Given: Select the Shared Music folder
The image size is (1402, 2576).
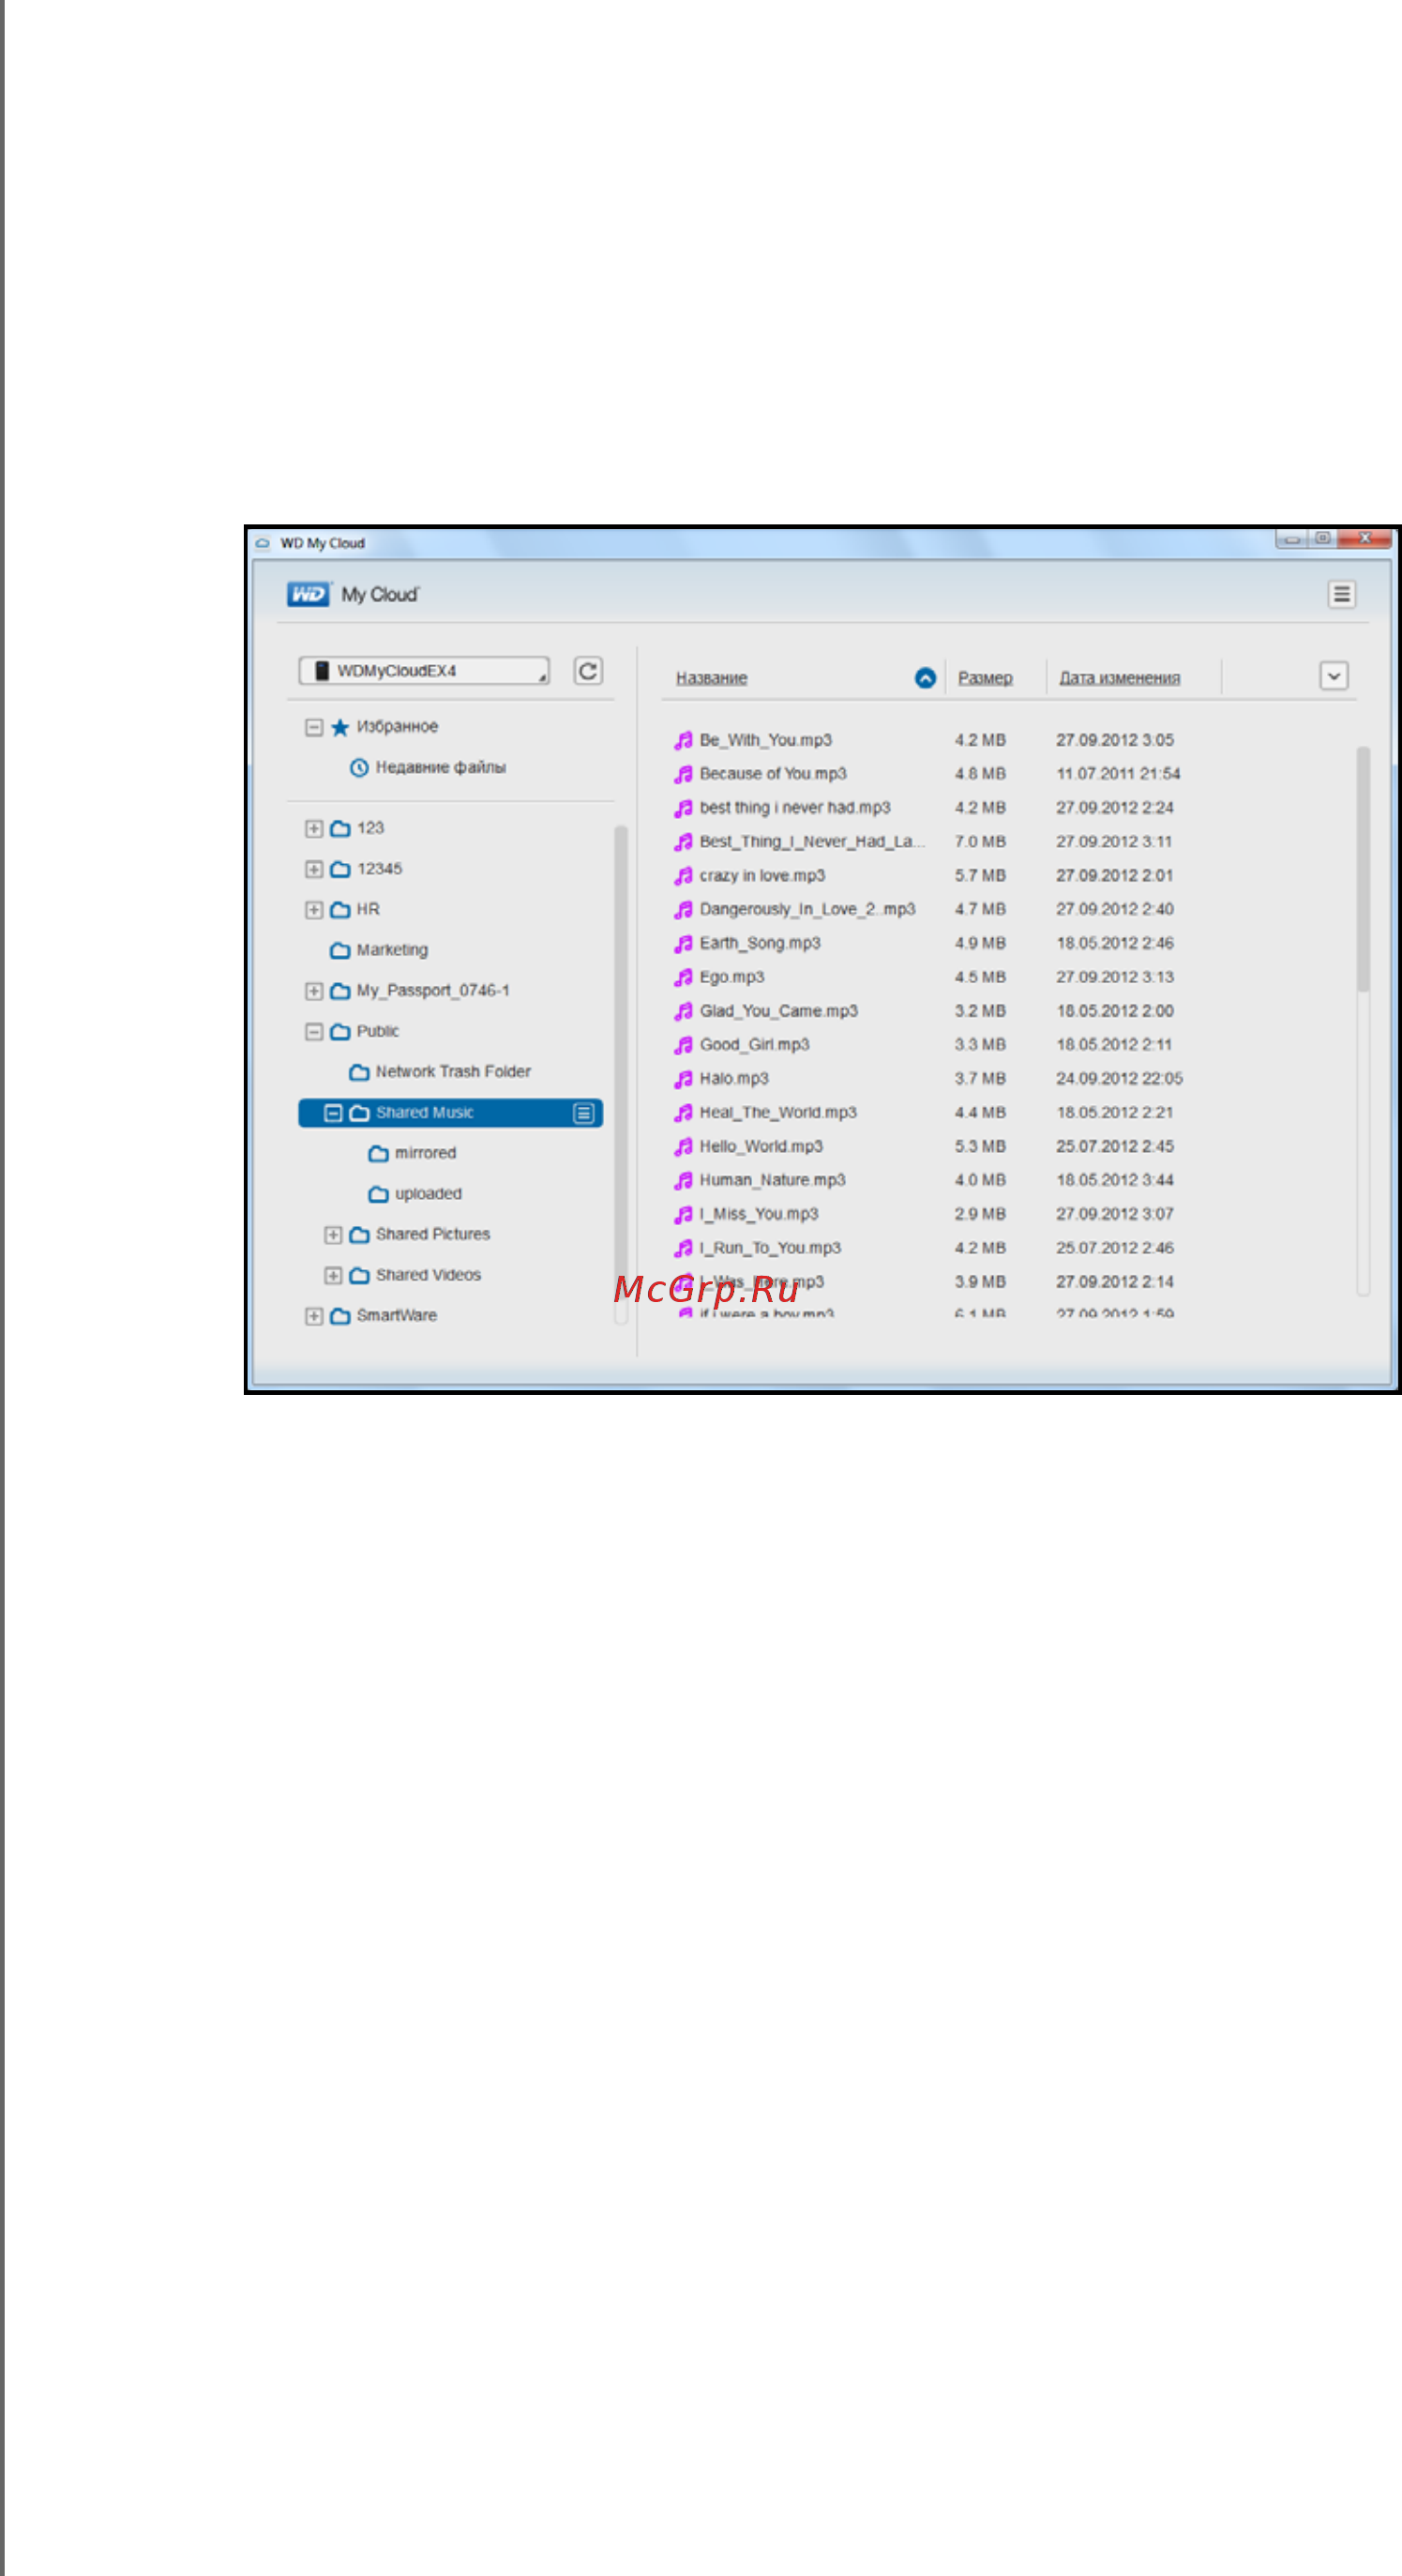Looking at the screenshot, I should (x=450, y=1113).
